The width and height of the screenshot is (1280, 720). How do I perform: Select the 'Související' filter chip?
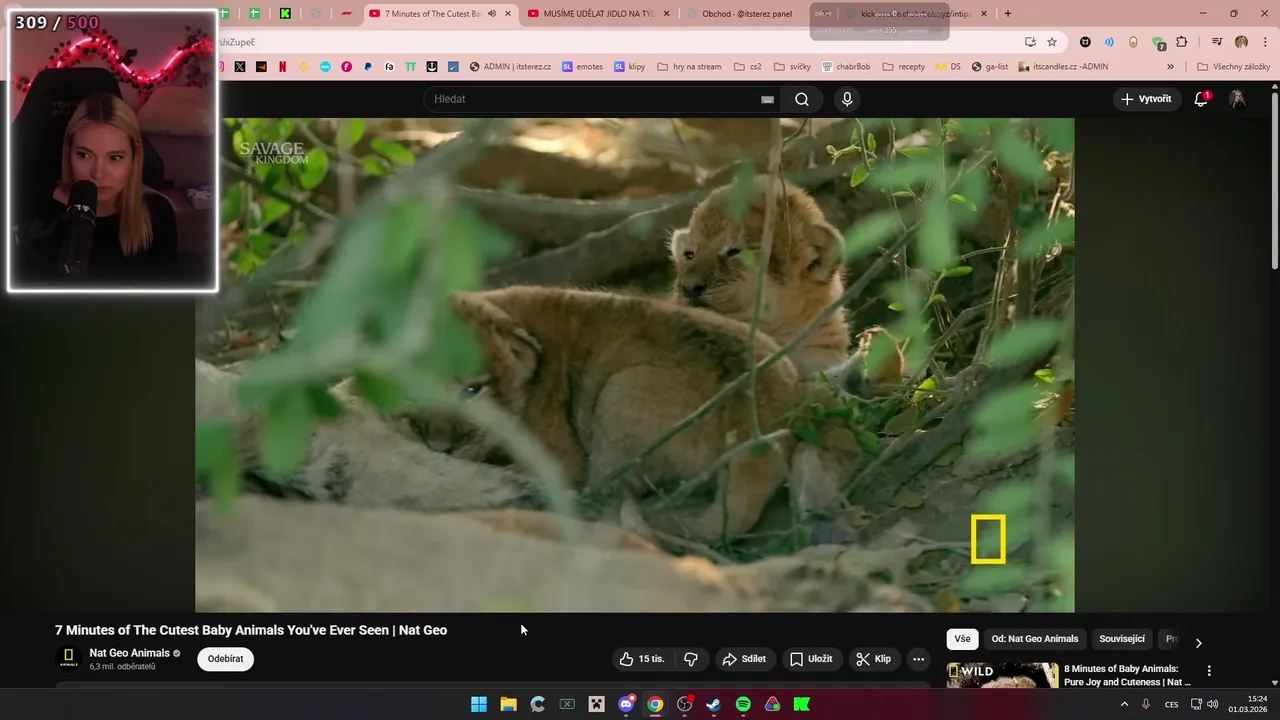(1122, 639)
